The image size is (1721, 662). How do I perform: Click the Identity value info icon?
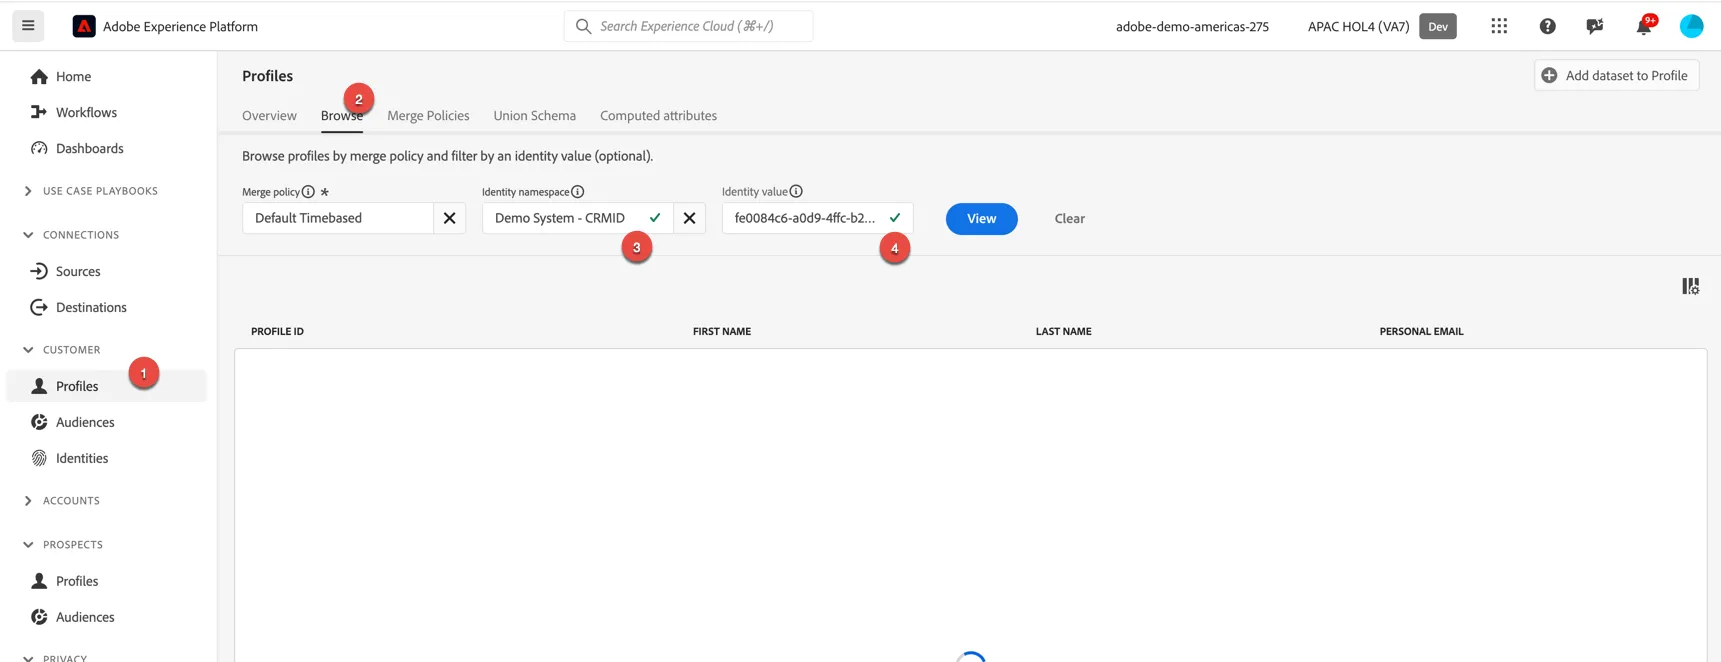(796, 192)
